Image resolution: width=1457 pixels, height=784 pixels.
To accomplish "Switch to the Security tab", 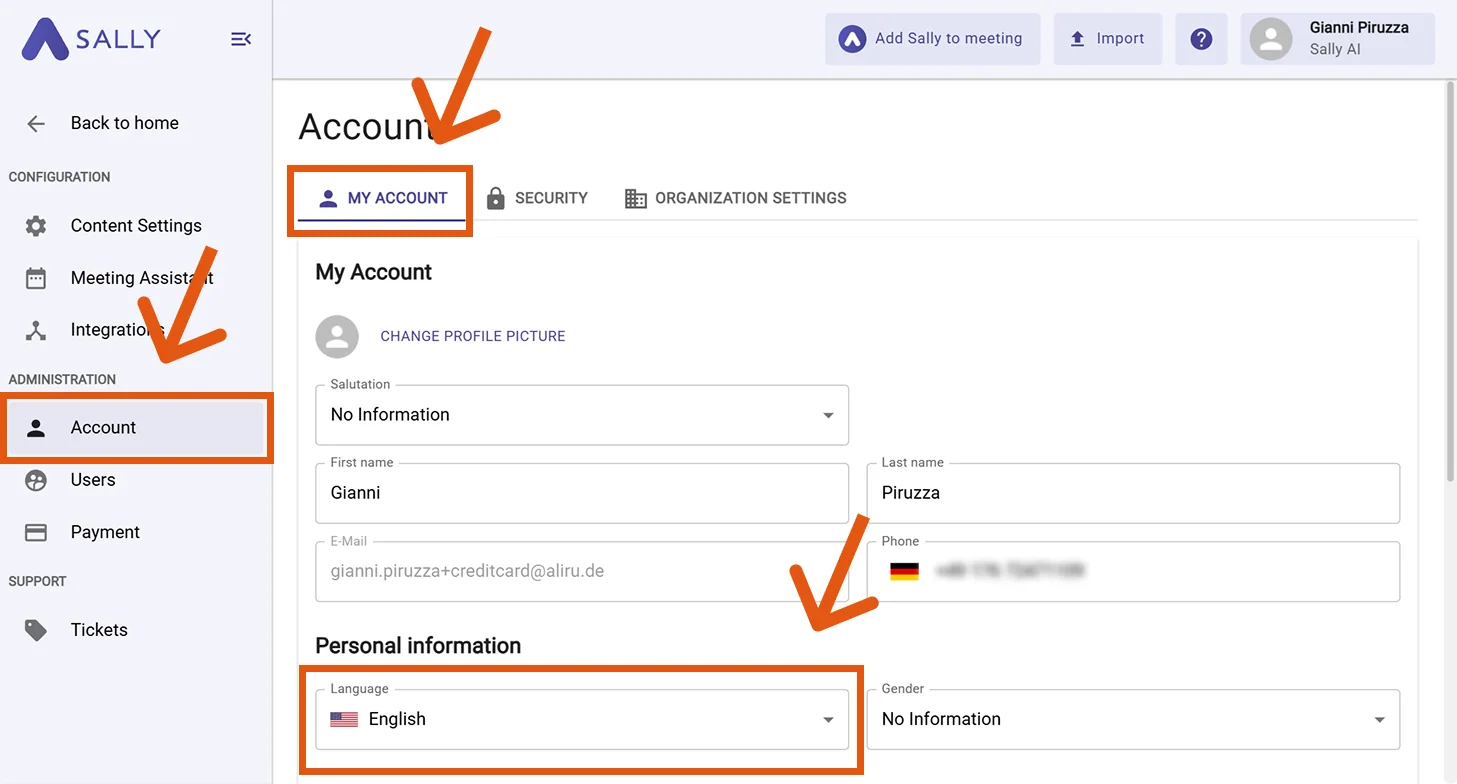I will [x=537, y=198].
